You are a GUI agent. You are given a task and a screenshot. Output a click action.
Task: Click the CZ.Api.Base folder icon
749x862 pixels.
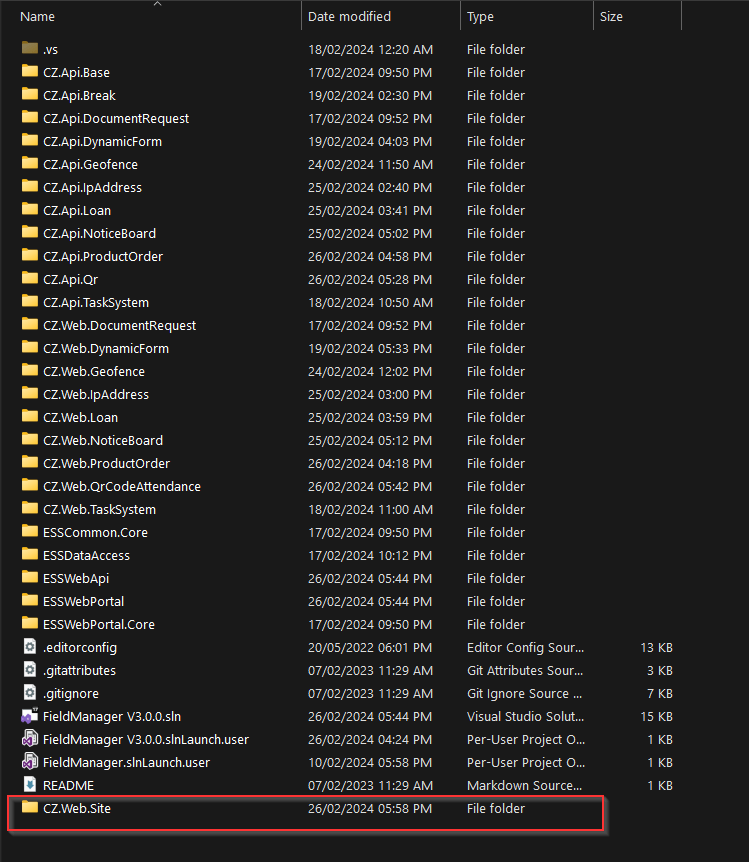(x=30, y=71)
